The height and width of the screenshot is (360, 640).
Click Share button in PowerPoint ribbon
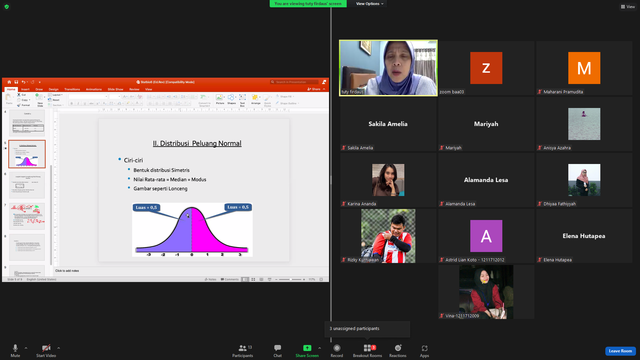coord(314,89)
